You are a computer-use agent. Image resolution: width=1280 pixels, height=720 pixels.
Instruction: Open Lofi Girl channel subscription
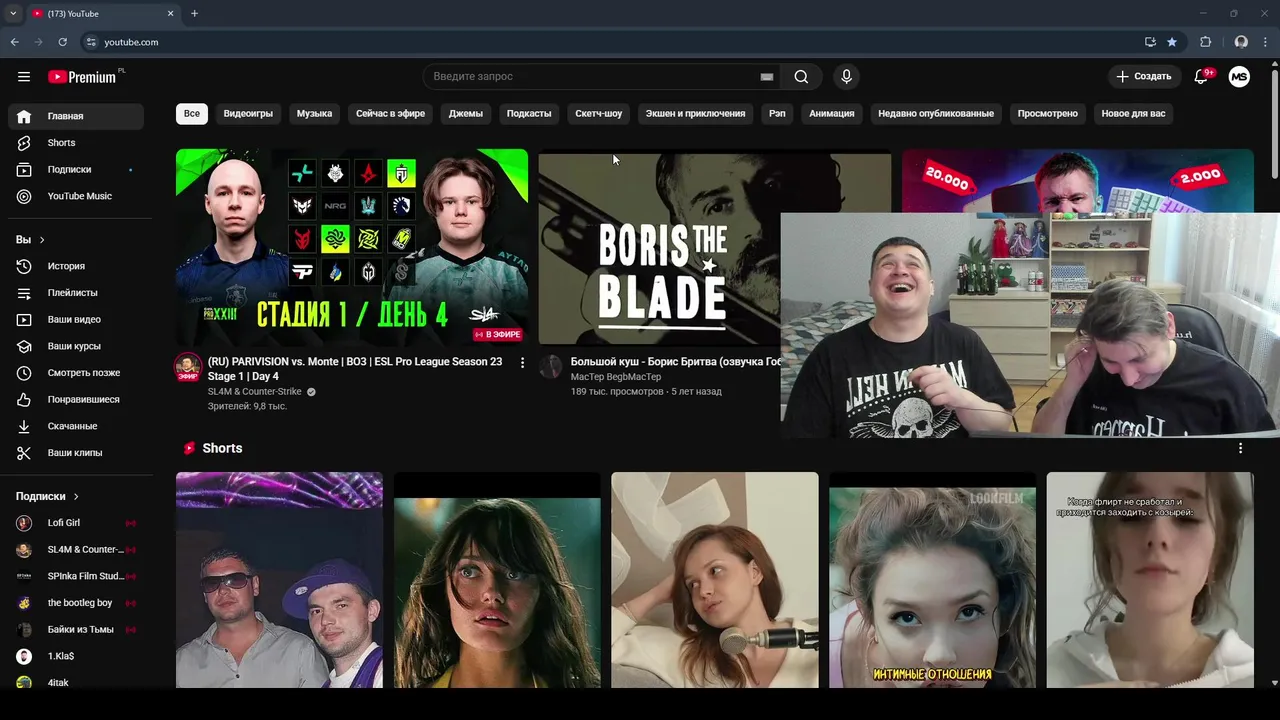coord(76,523)
